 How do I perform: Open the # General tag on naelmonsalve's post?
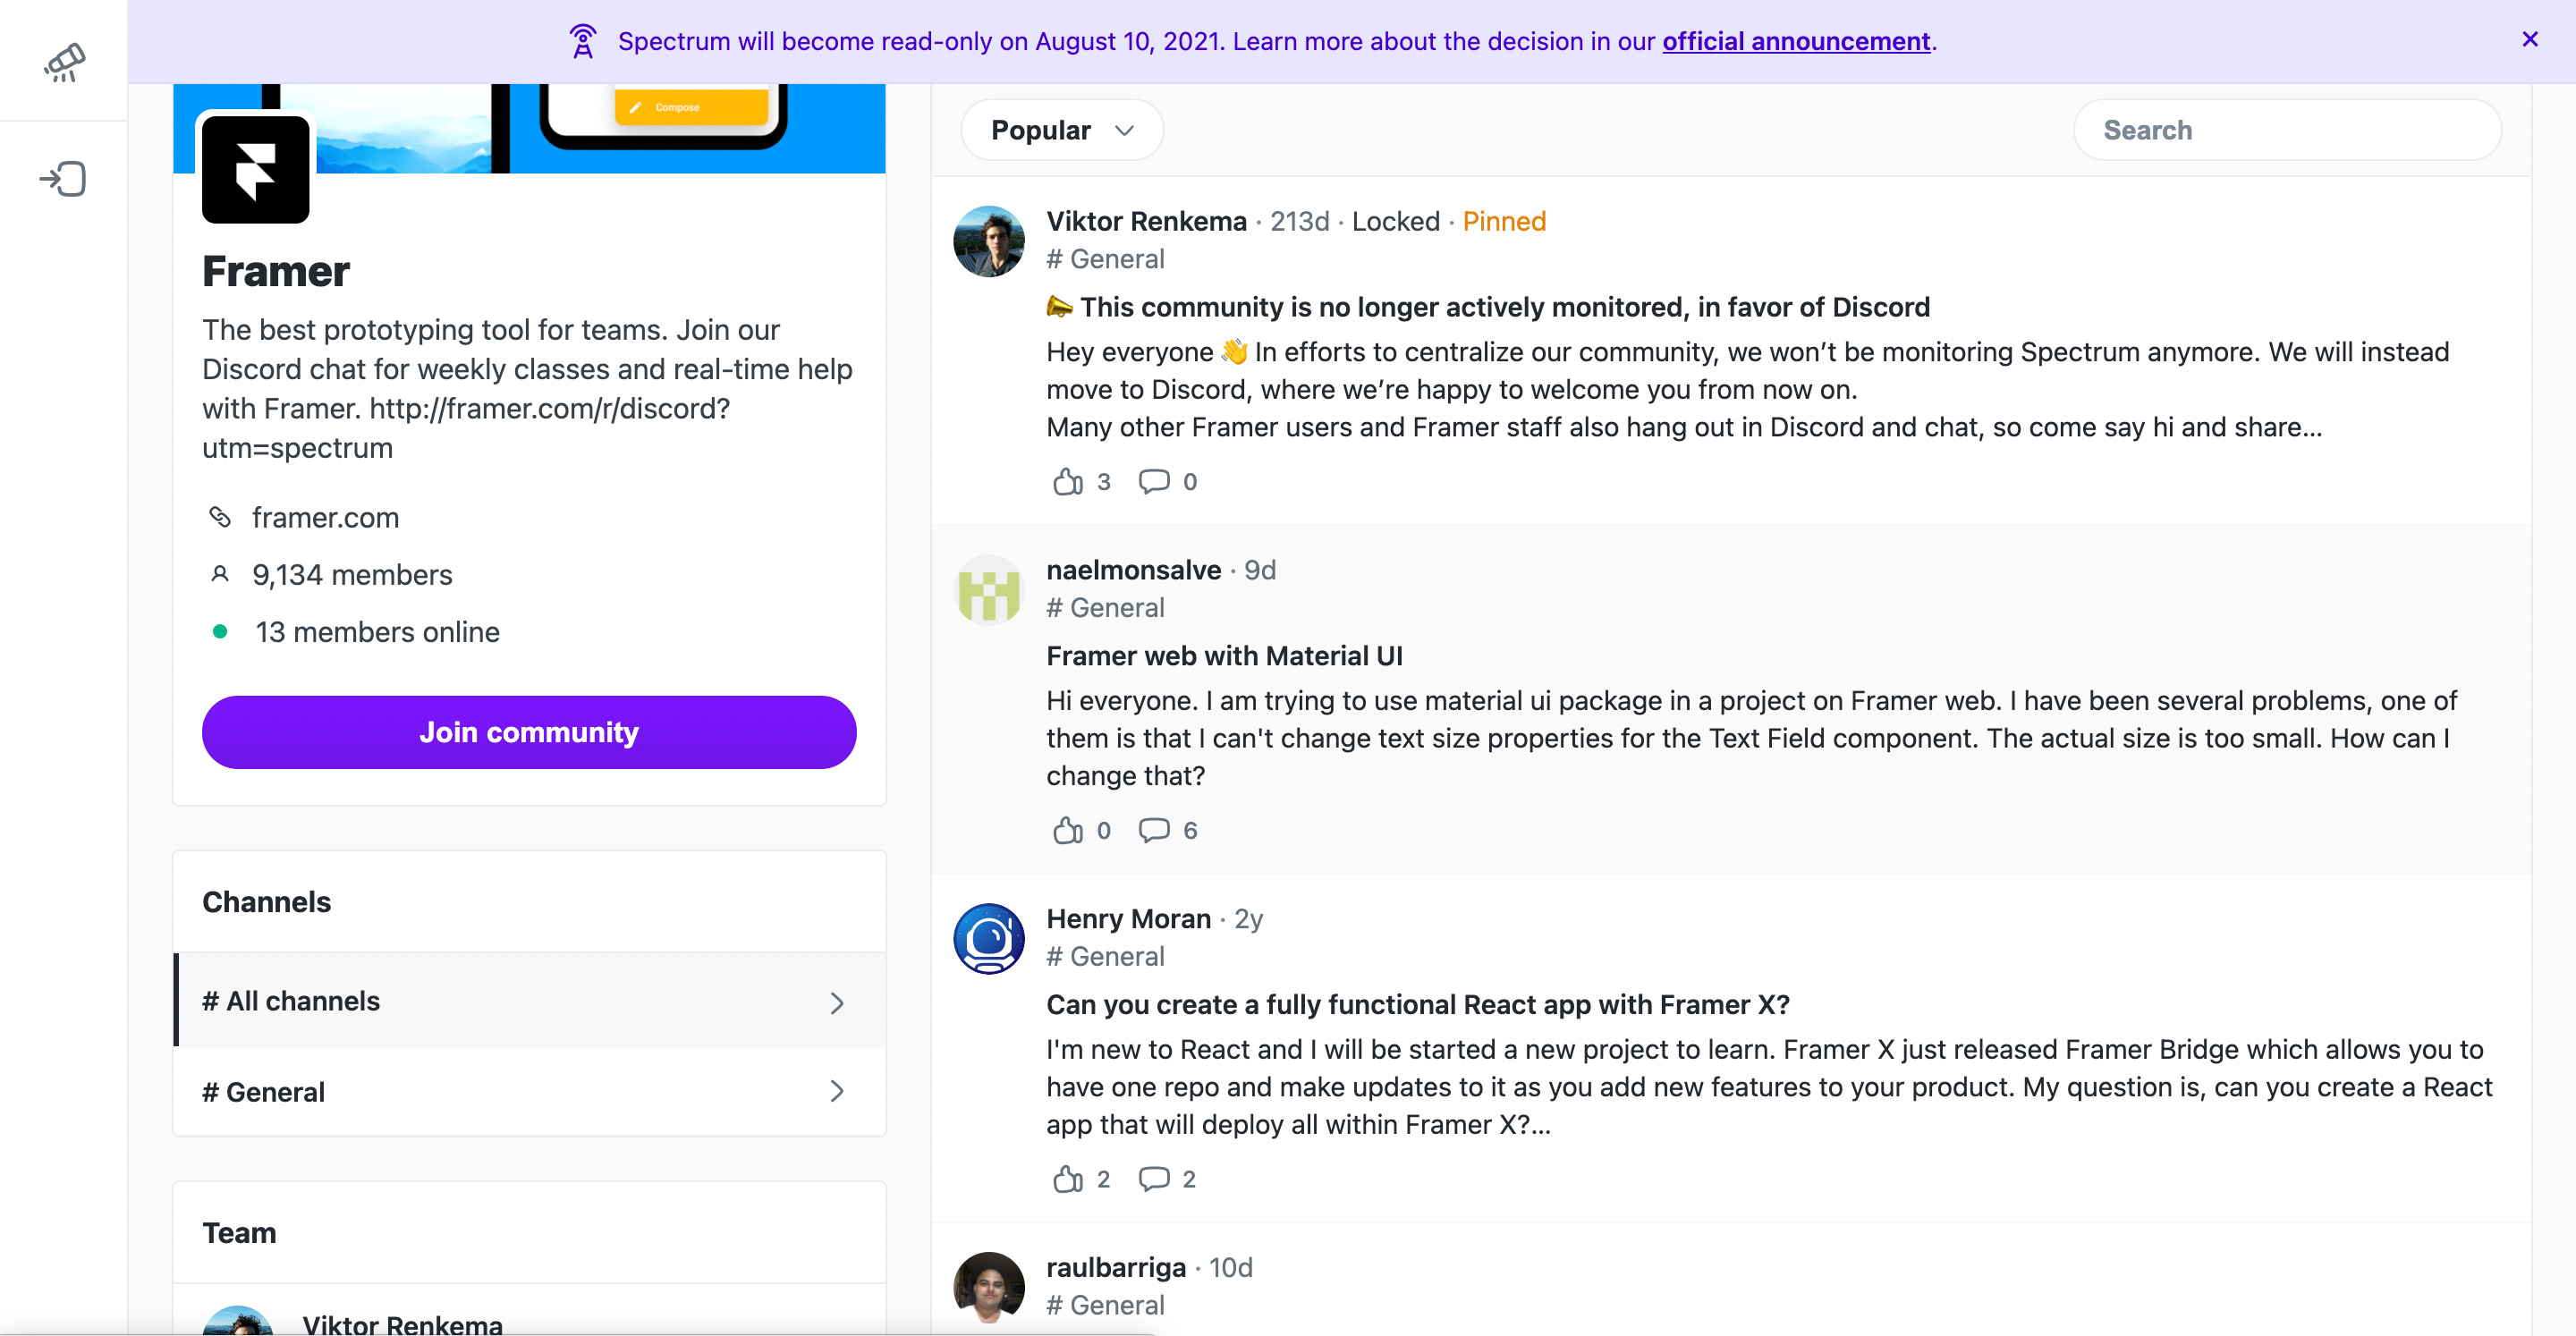click(x=1105, y=607)
